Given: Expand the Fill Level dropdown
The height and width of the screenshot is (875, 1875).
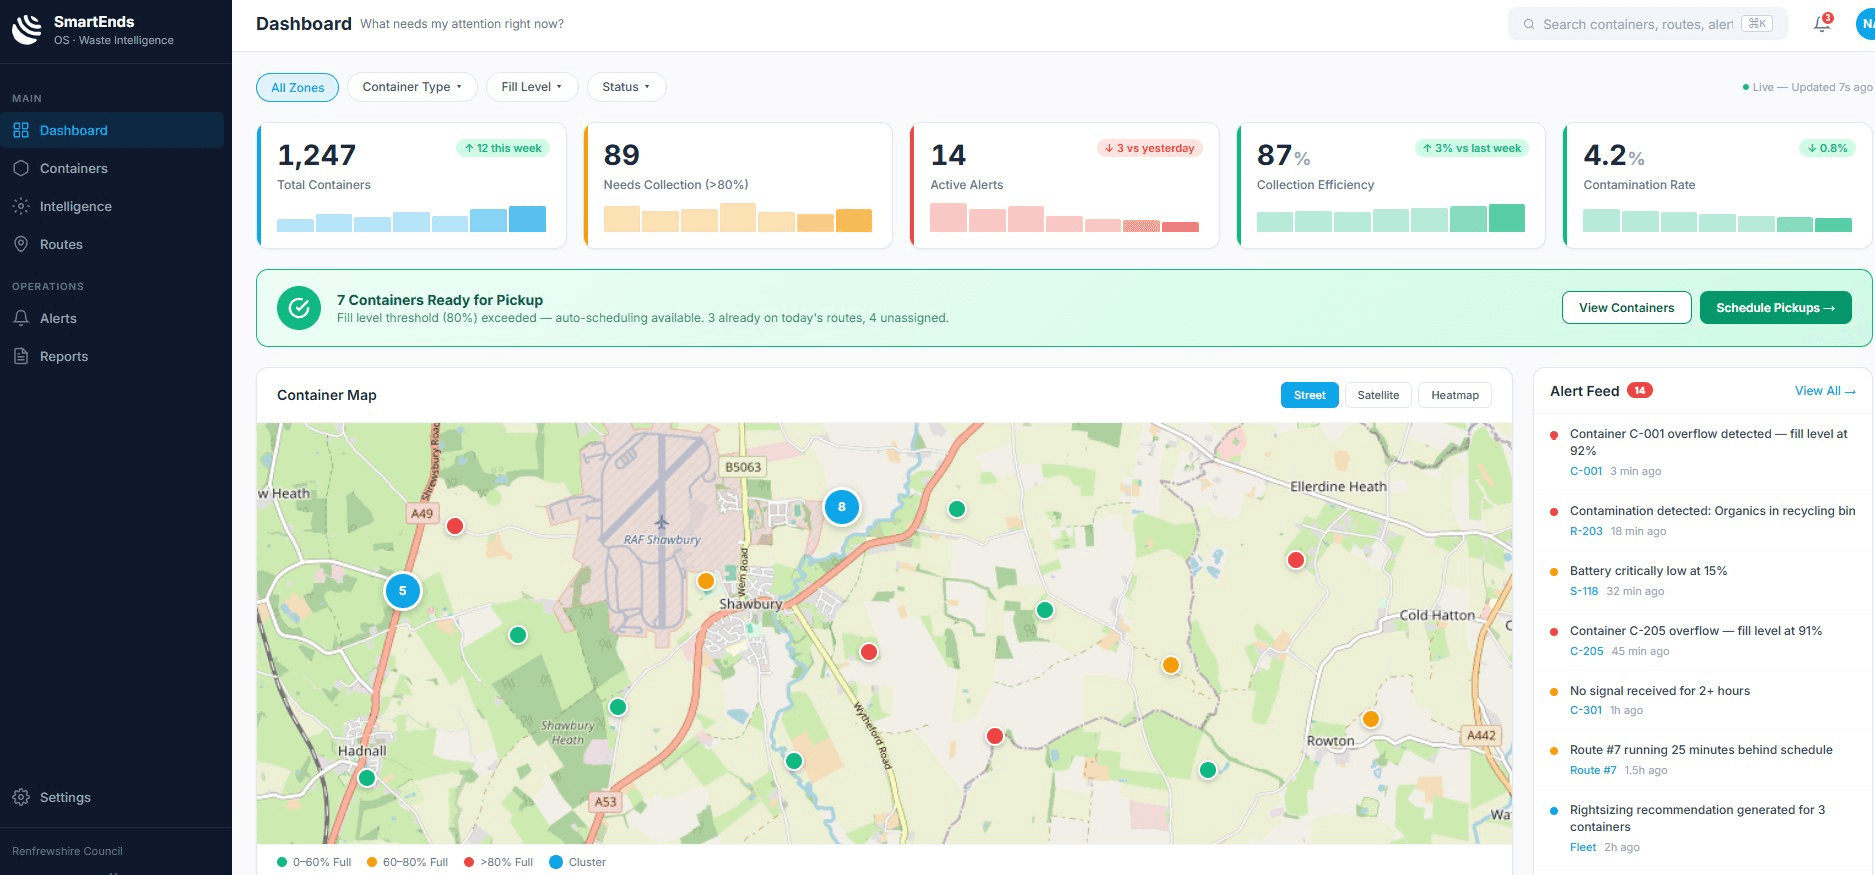Looking at the screenshot, I should pos(532,87).
